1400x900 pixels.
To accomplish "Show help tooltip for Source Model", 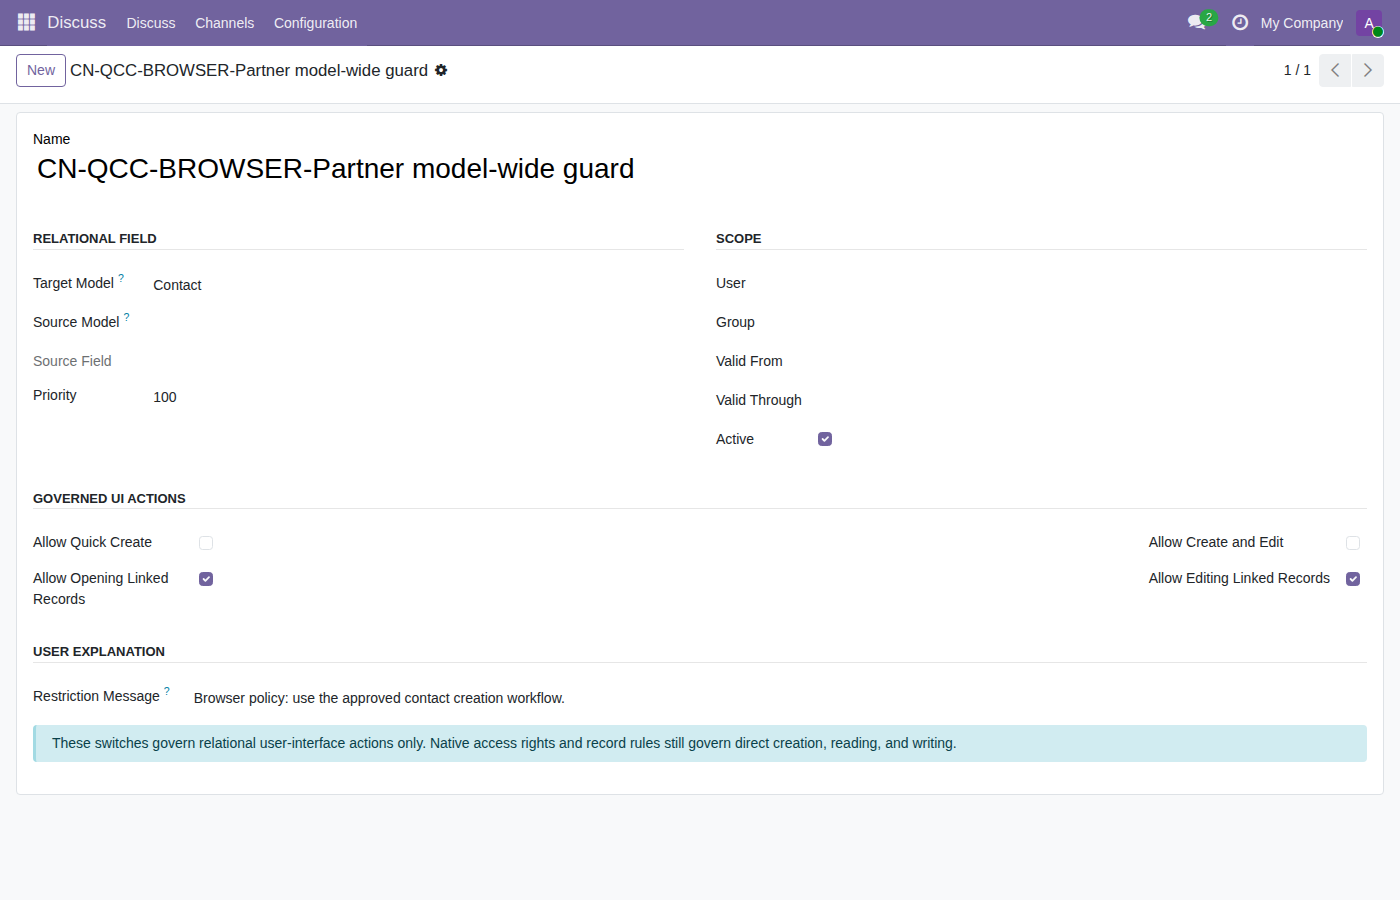I will tap(126, 317).
